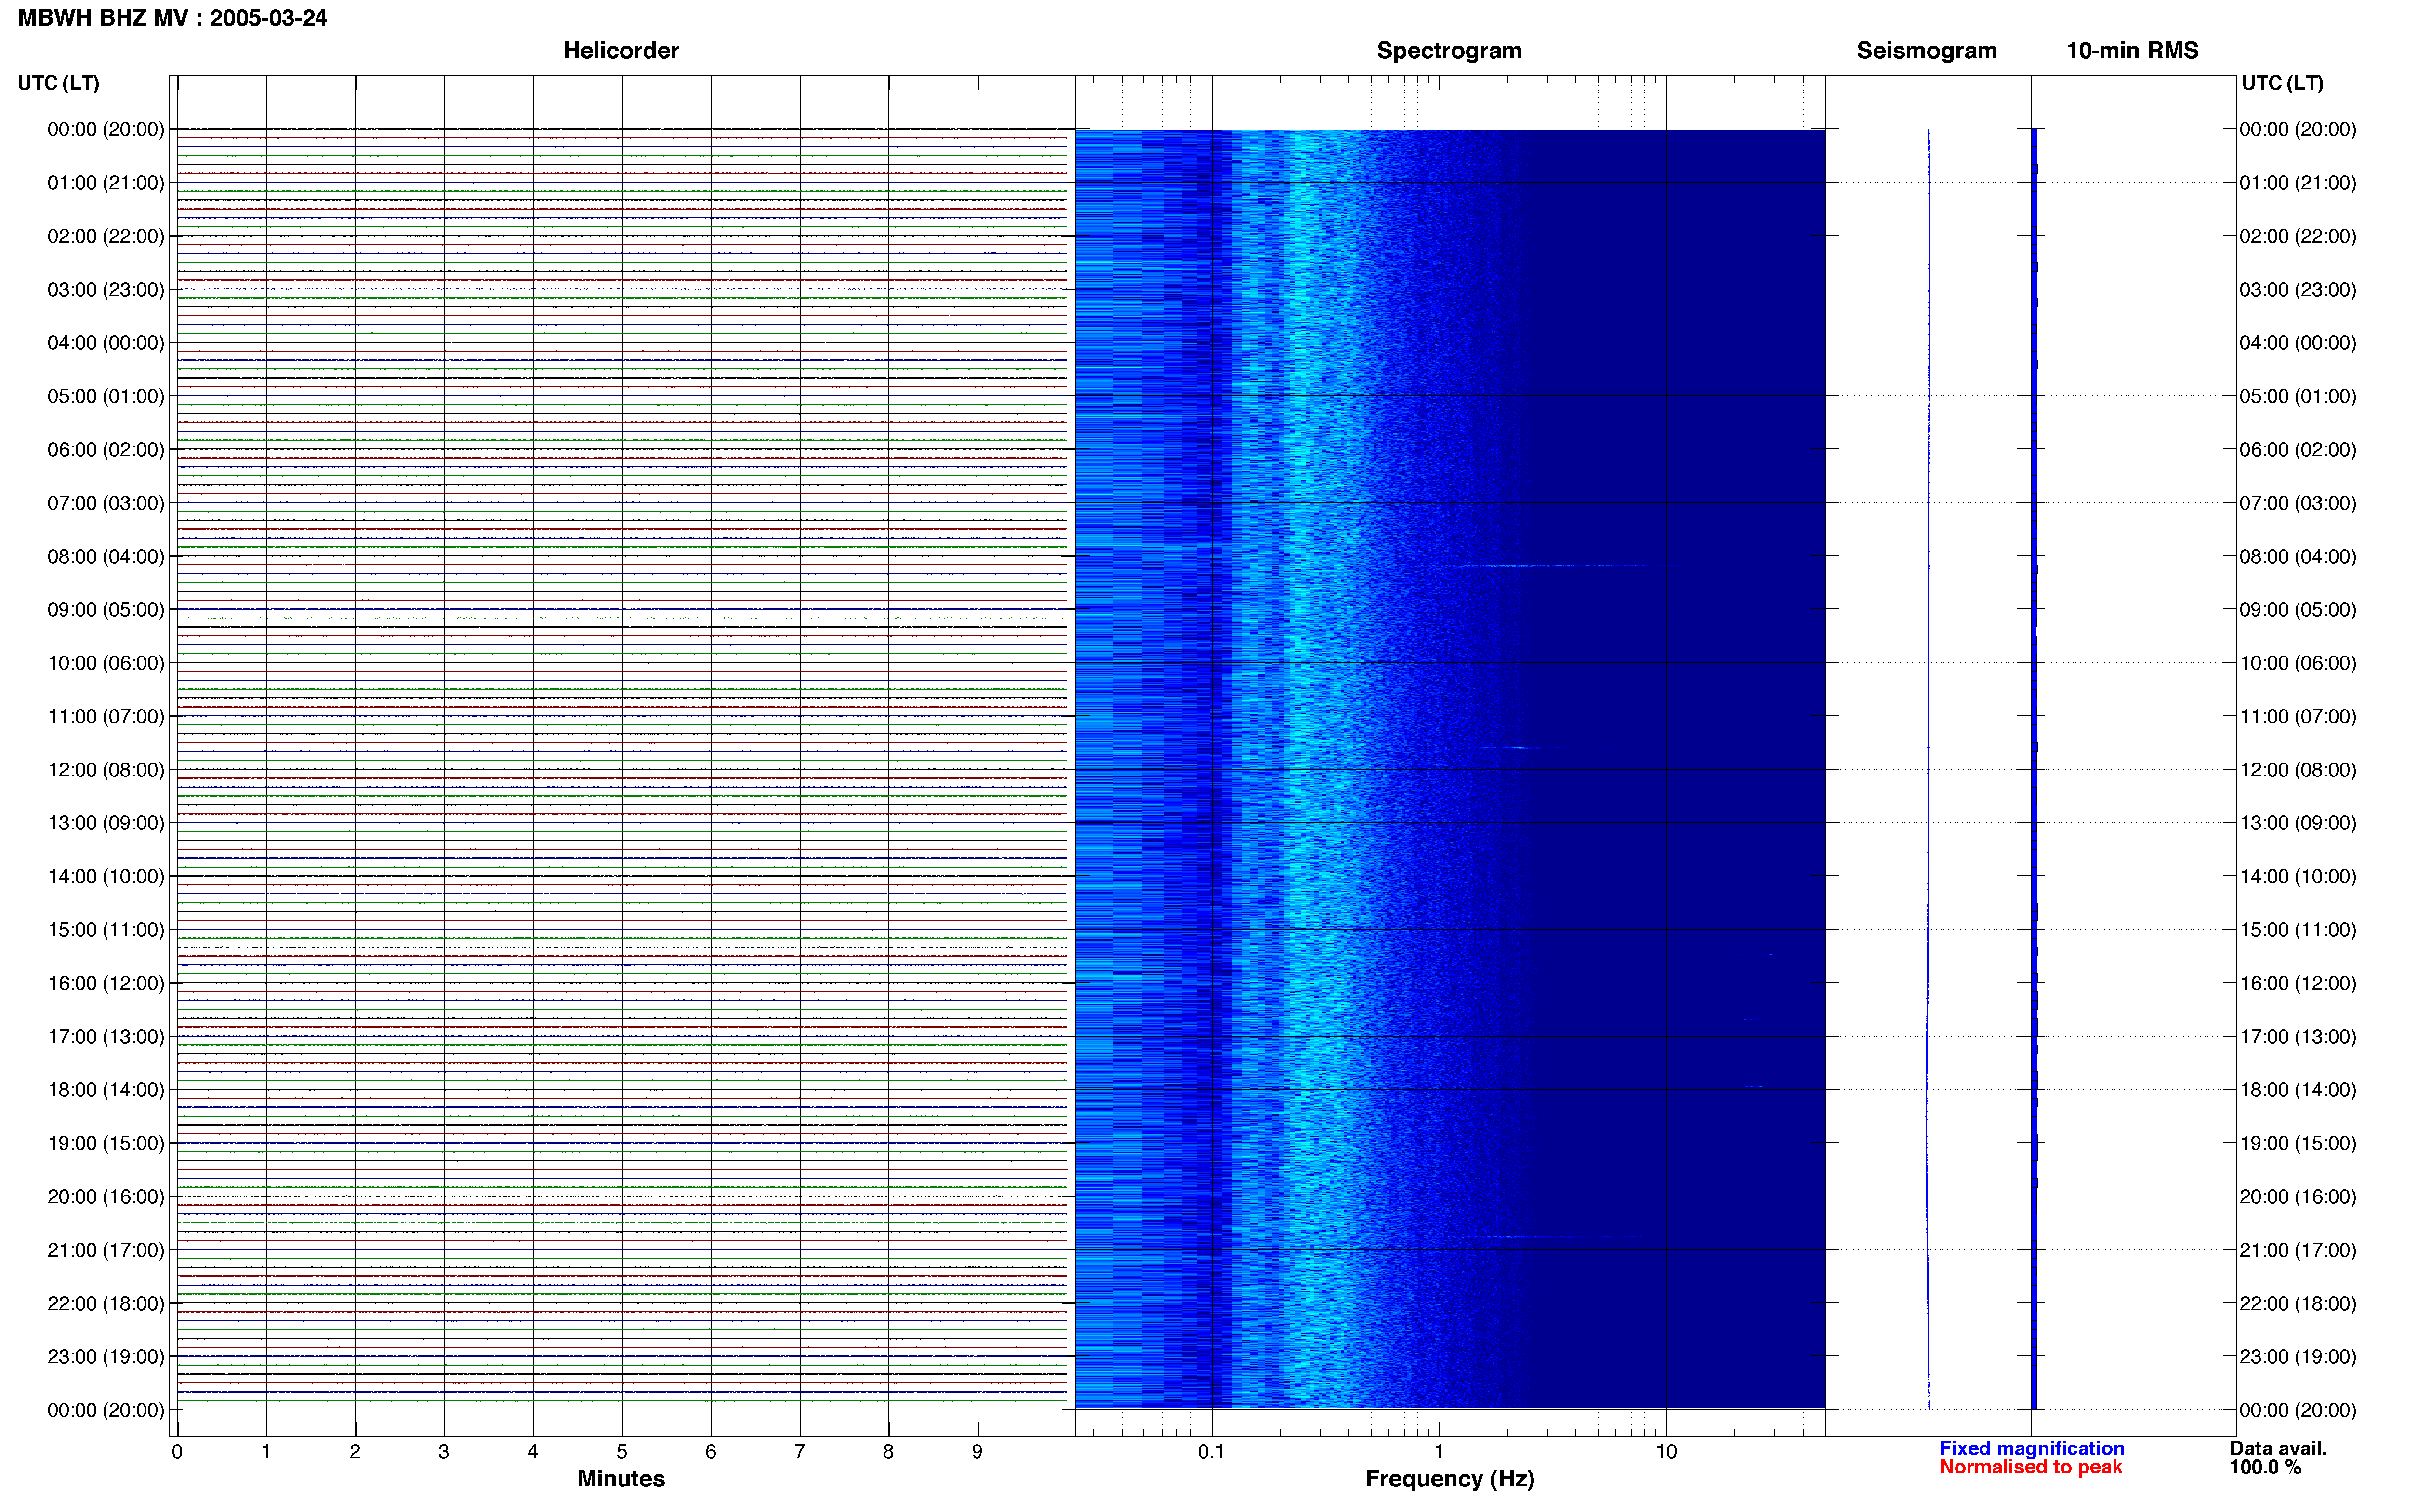Click the 10:00 (06:00) label left of Helicorder
Viewport: 2418px width, 1512px height.
pos(106,663)
